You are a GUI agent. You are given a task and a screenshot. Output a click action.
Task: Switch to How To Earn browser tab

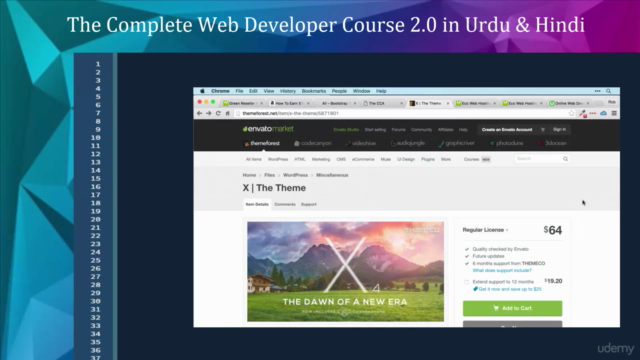click(x=289, y=103)
